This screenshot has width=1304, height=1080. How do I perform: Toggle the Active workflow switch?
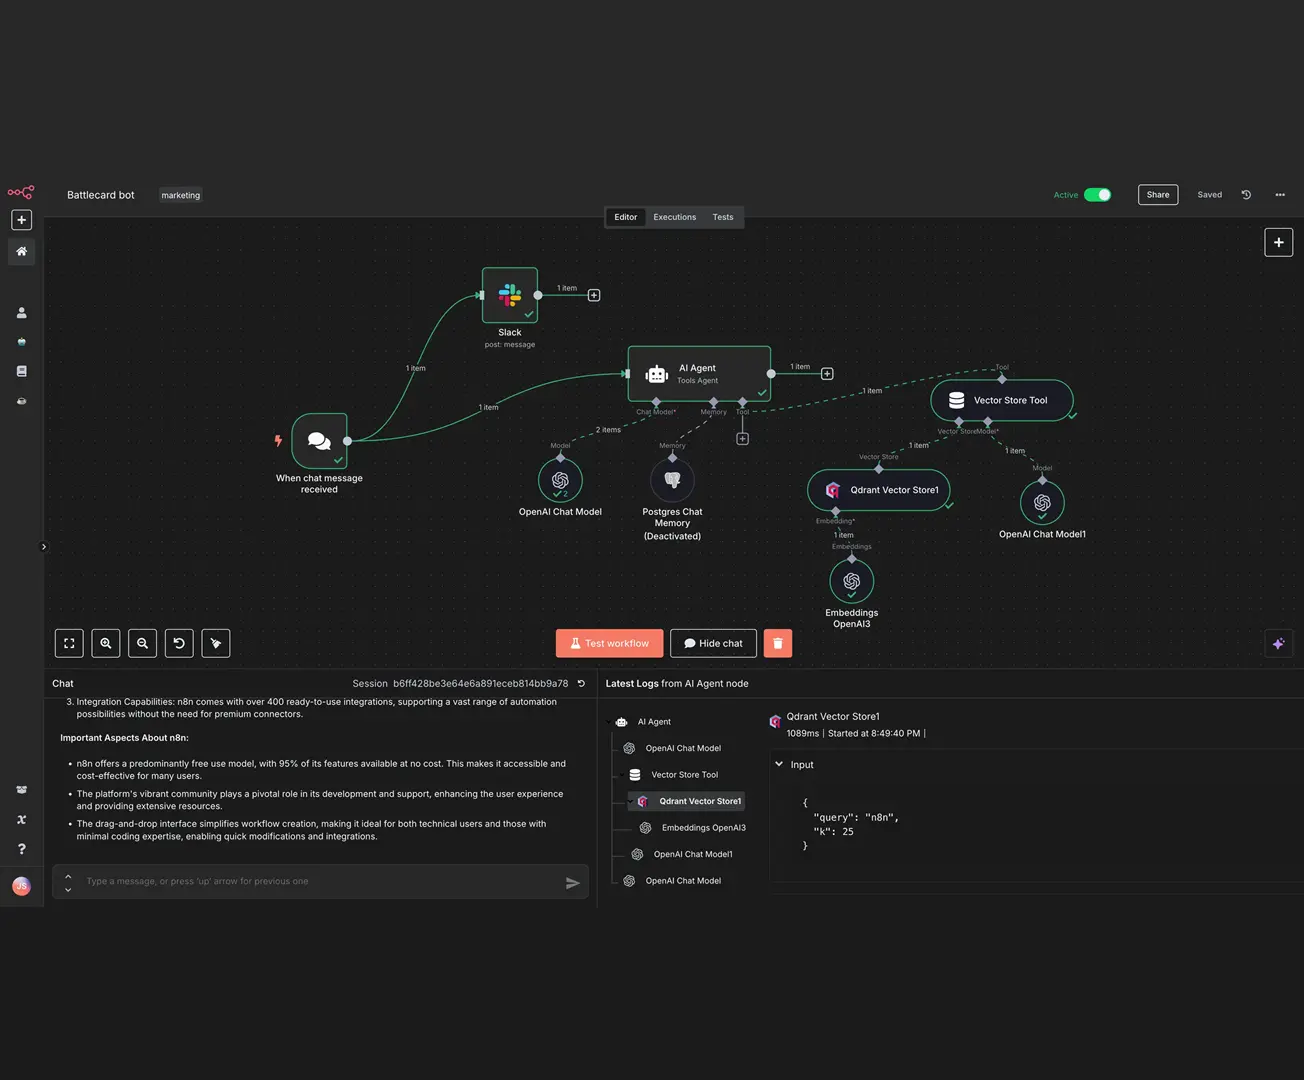(1097, 195)
